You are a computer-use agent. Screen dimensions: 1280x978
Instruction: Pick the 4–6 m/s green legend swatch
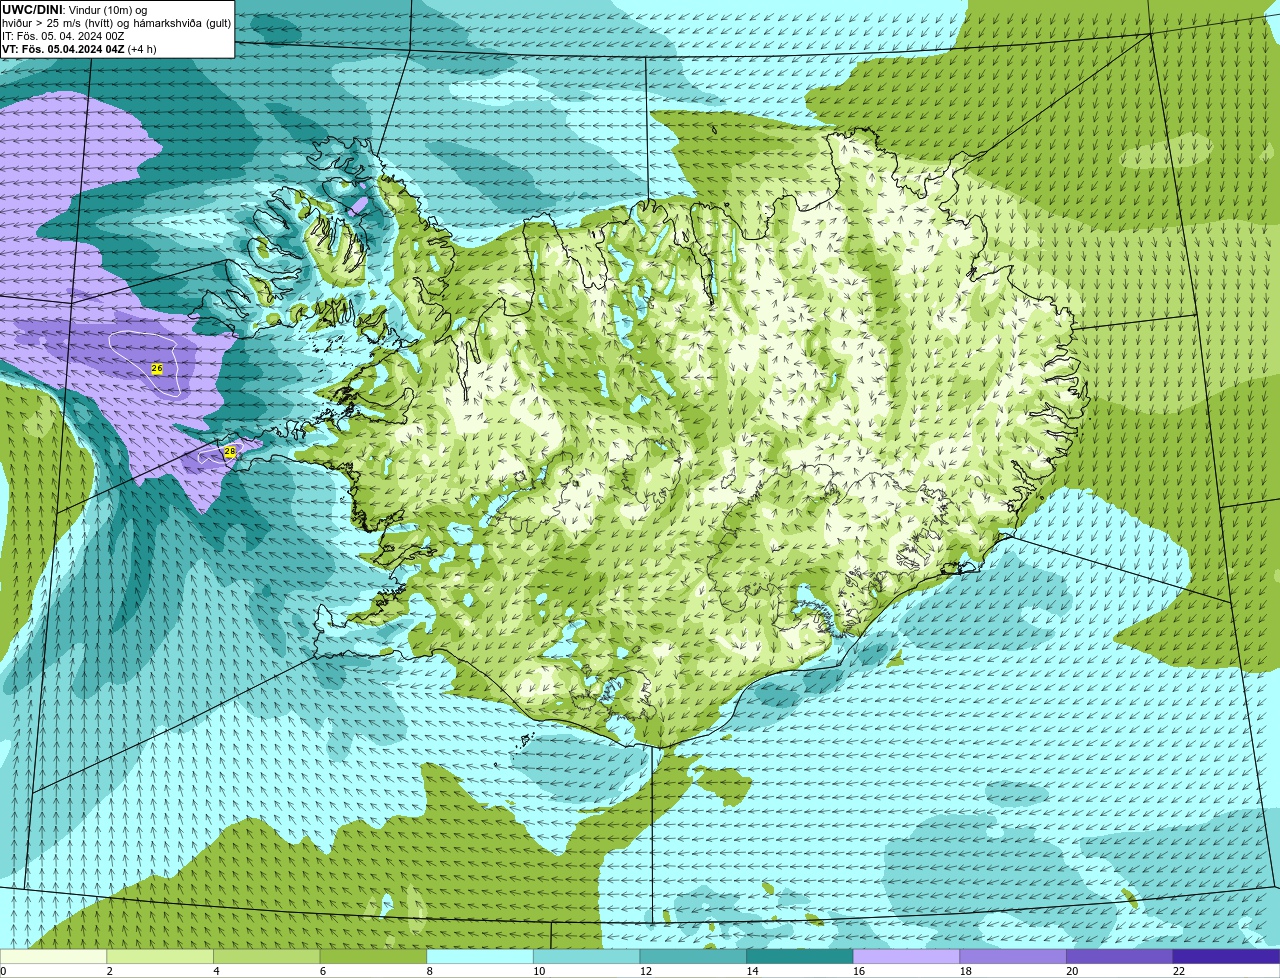coord(266,956)
